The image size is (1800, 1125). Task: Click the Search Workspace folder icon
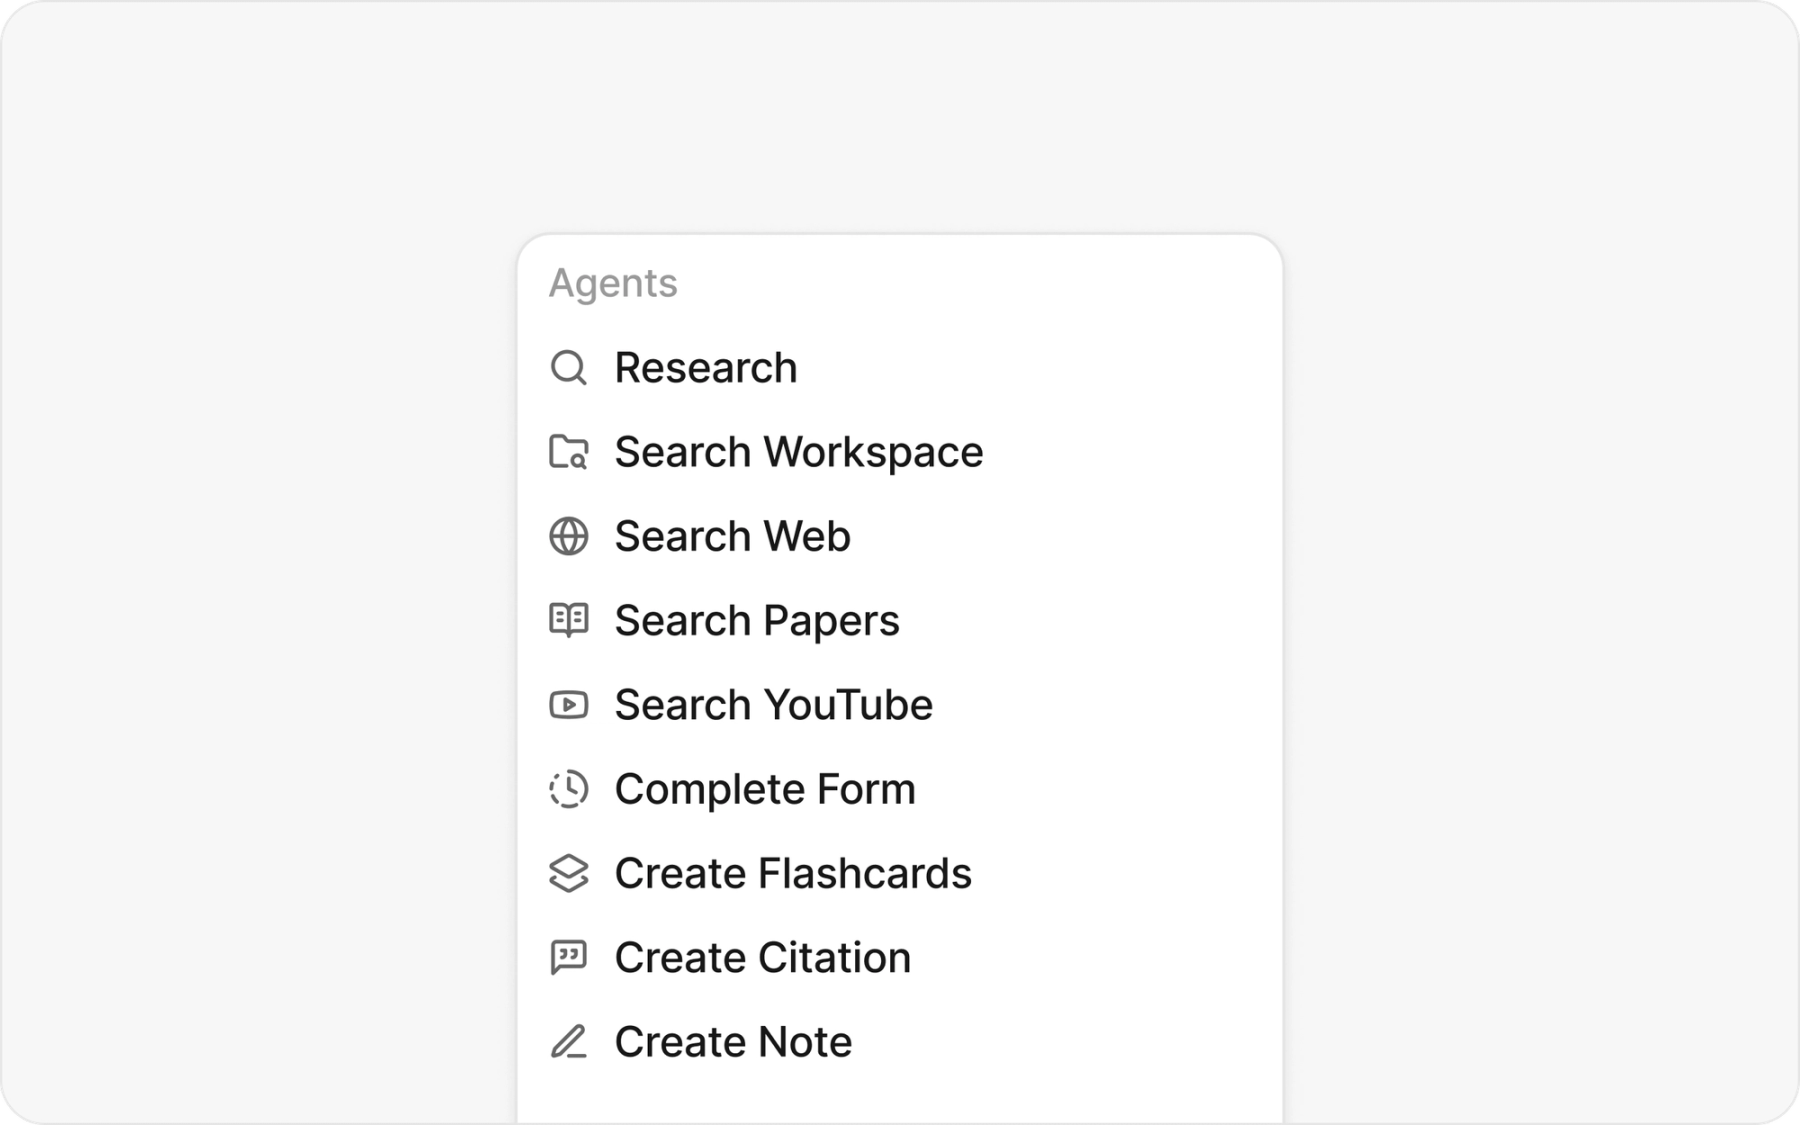[x=568, y=452]
